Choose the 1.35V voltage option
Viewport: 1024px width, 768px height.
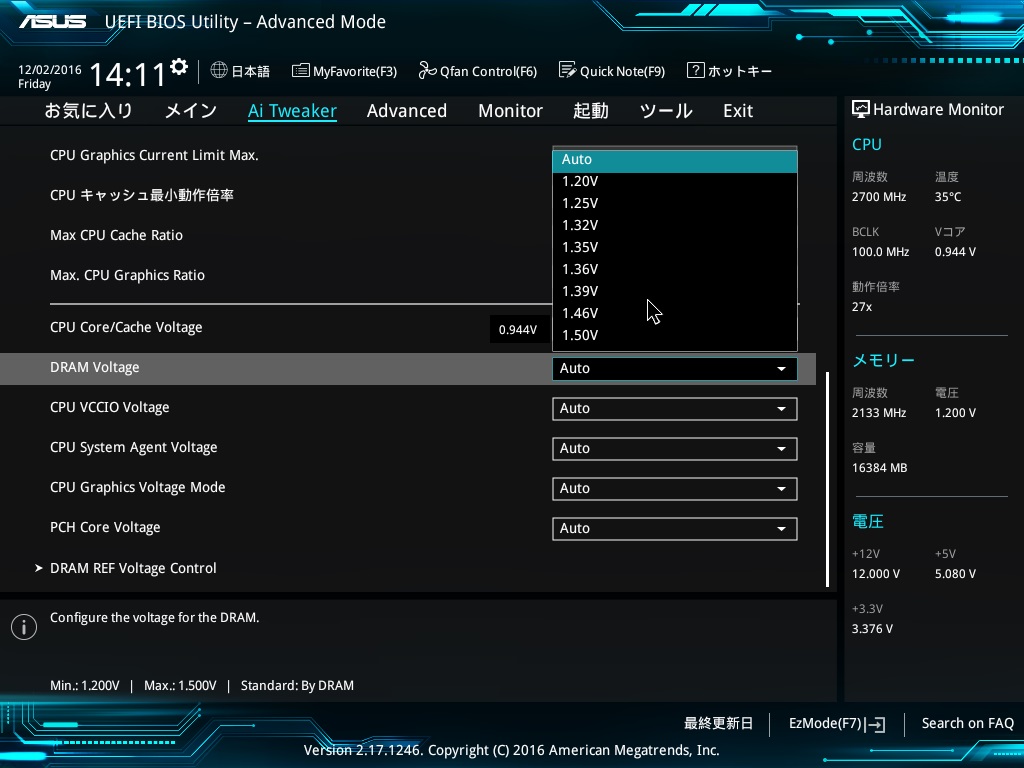[x=675, y=248]
